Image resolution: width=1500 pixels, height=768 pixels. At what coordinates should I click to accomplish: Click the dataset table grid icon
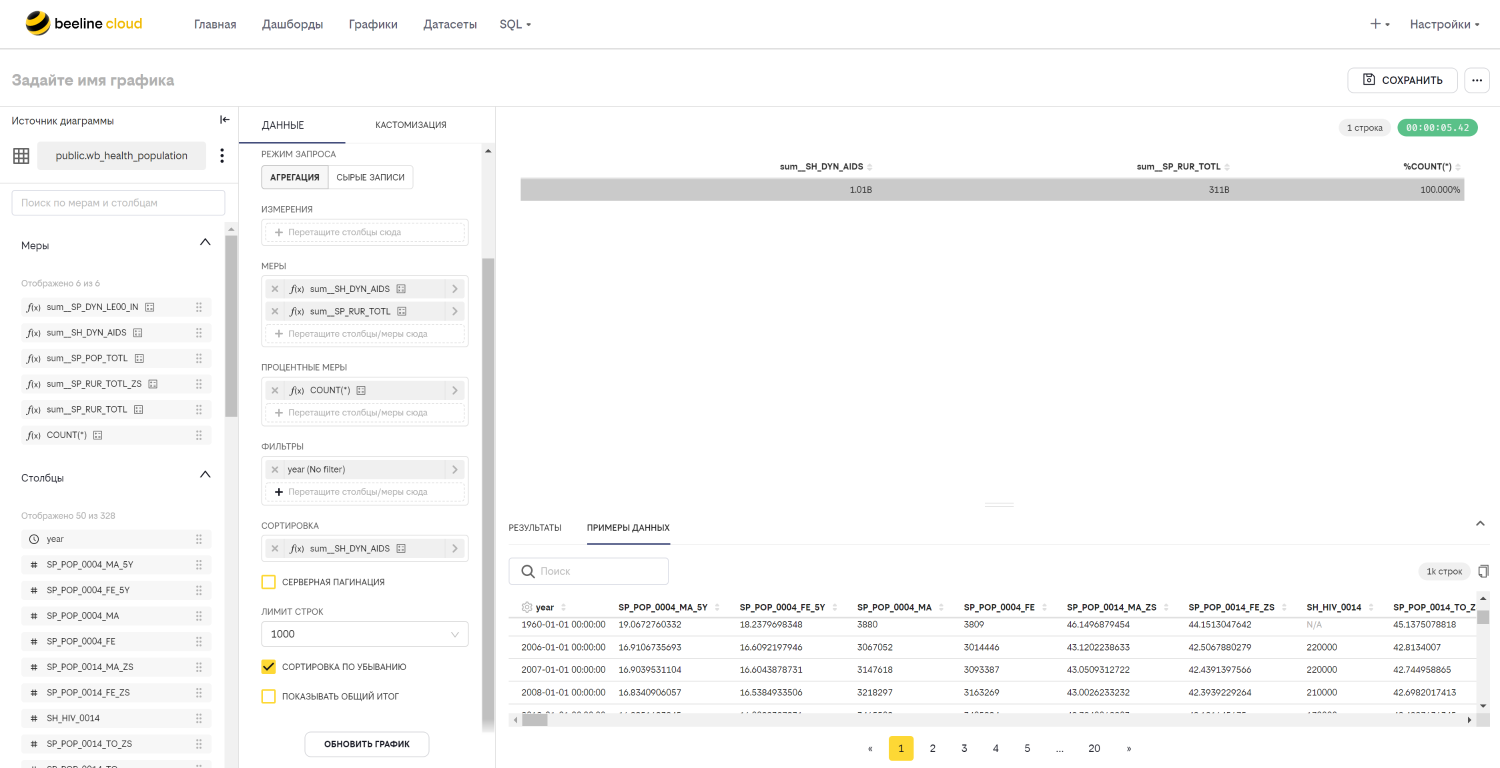pyautogui.click(x=21, y=156)
